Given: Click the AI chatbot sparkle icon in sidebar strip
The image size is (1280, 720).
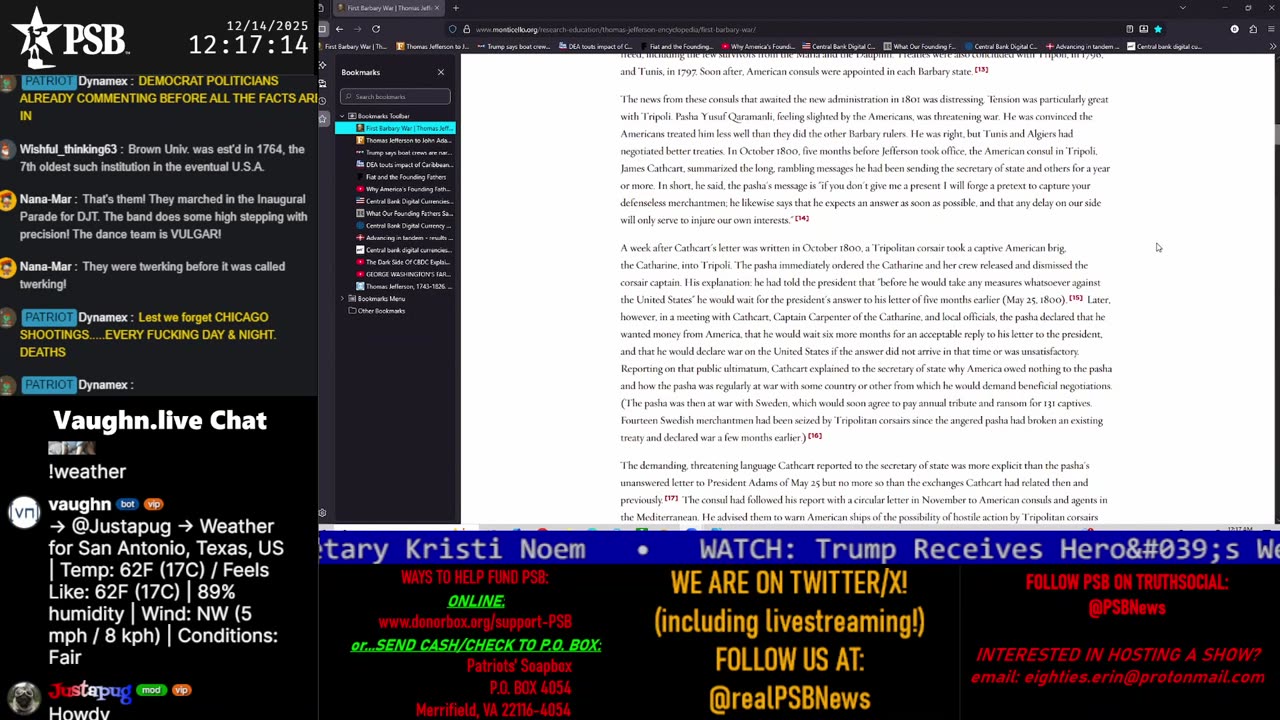Looking at the screenshot, I should (322, 65).
